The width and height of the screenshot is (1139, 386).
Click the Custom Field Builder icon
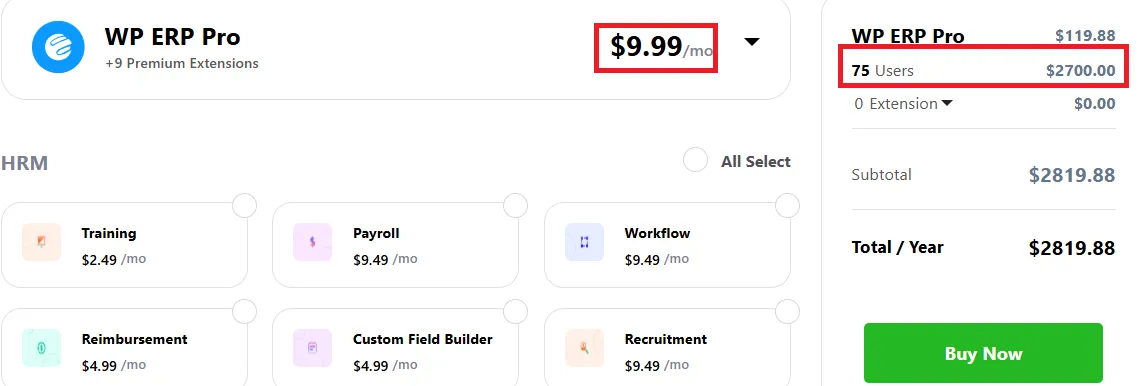pyautogui.click(x=312, y=348)
